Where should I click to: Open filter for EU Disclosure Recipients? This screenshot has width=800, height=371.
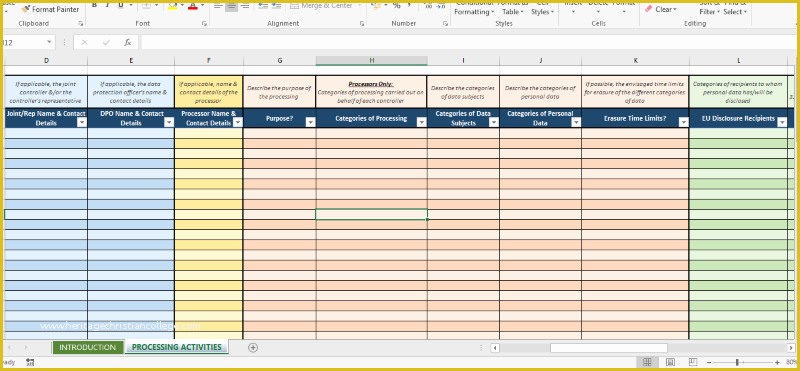pos(782,122)
